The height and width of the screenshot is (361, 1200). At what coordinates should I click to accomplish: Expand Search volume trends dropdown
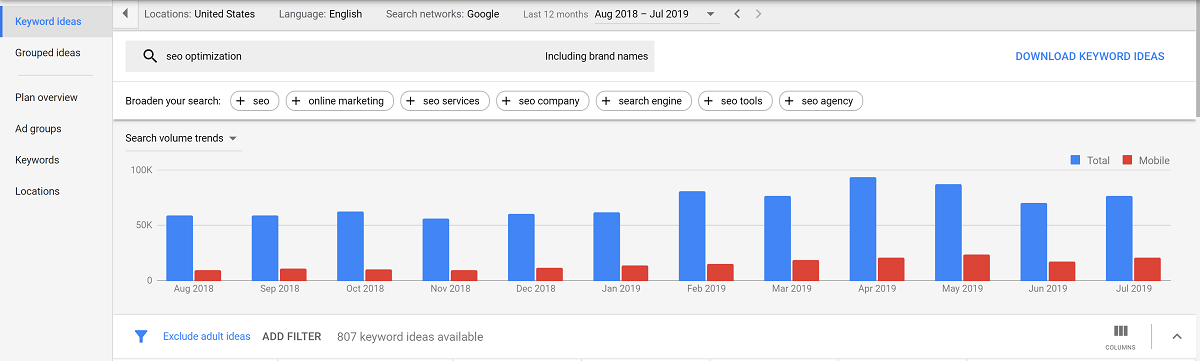(x=181, y=138)
